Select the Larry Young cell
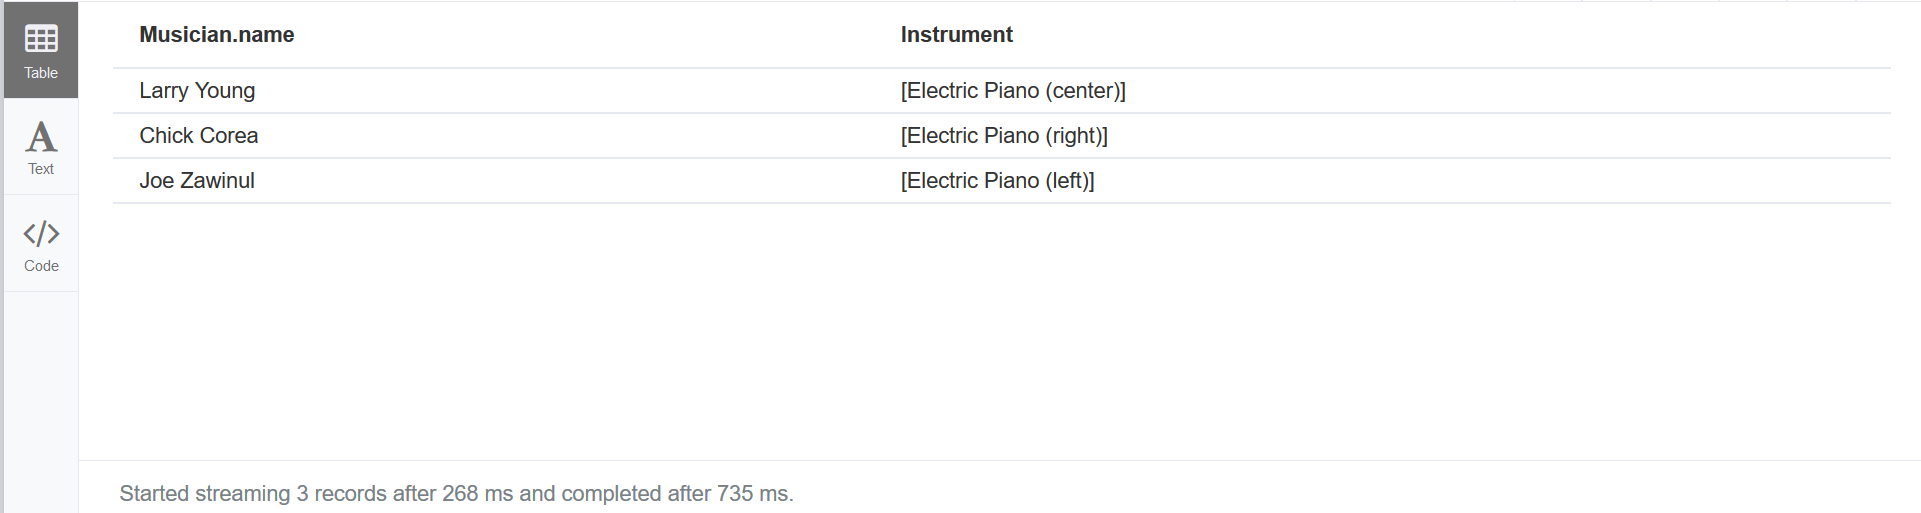The width and height of the screenshot is (1921, 513). [x=197, y=91]
